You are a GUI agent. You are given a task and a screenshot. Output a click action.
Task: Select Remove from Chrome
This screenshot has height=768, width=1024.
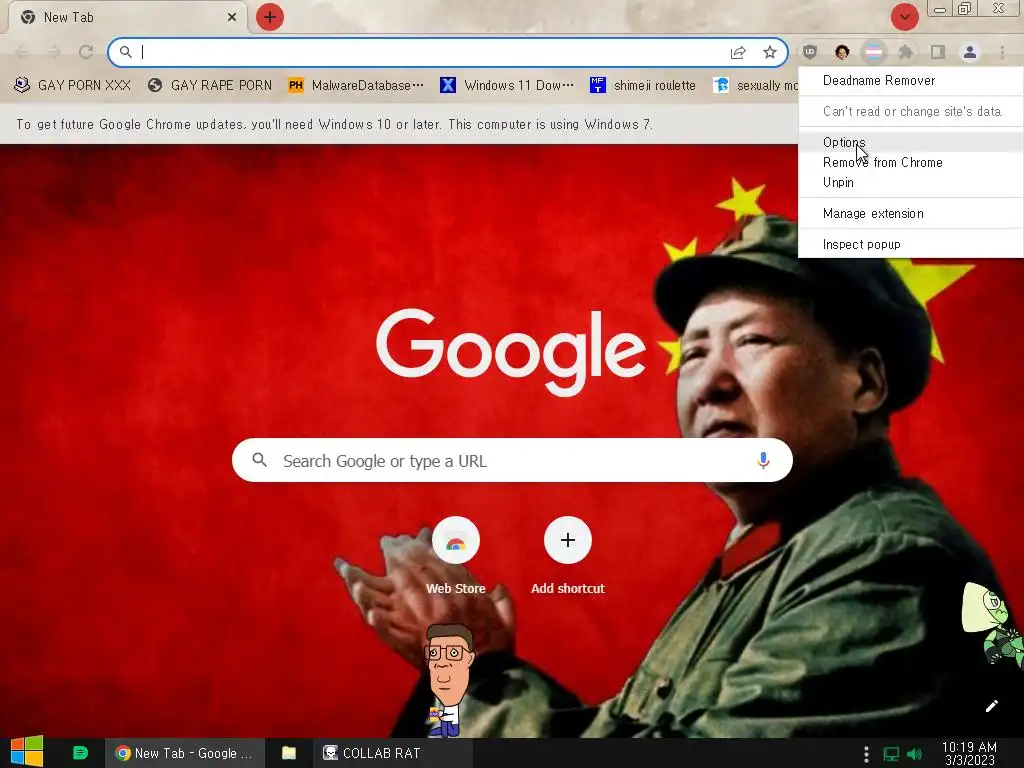pos(910,163)
